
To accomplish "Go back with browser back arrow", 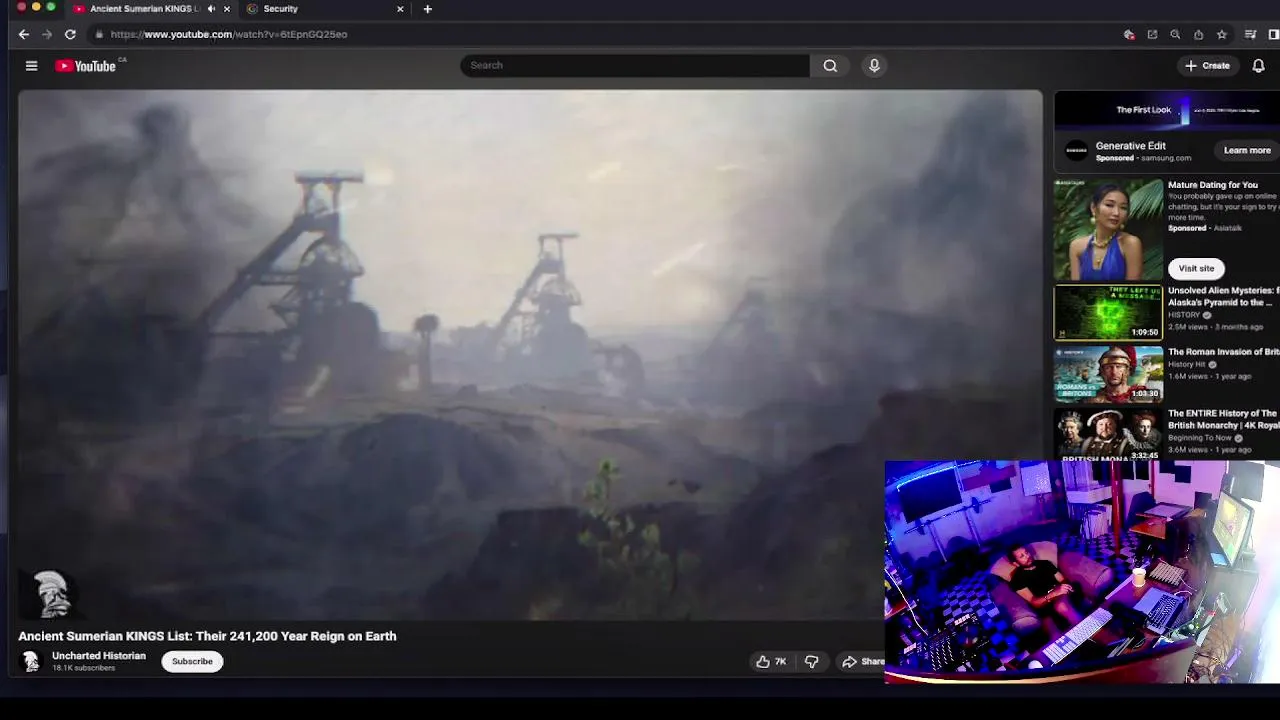I will [24, 34].
